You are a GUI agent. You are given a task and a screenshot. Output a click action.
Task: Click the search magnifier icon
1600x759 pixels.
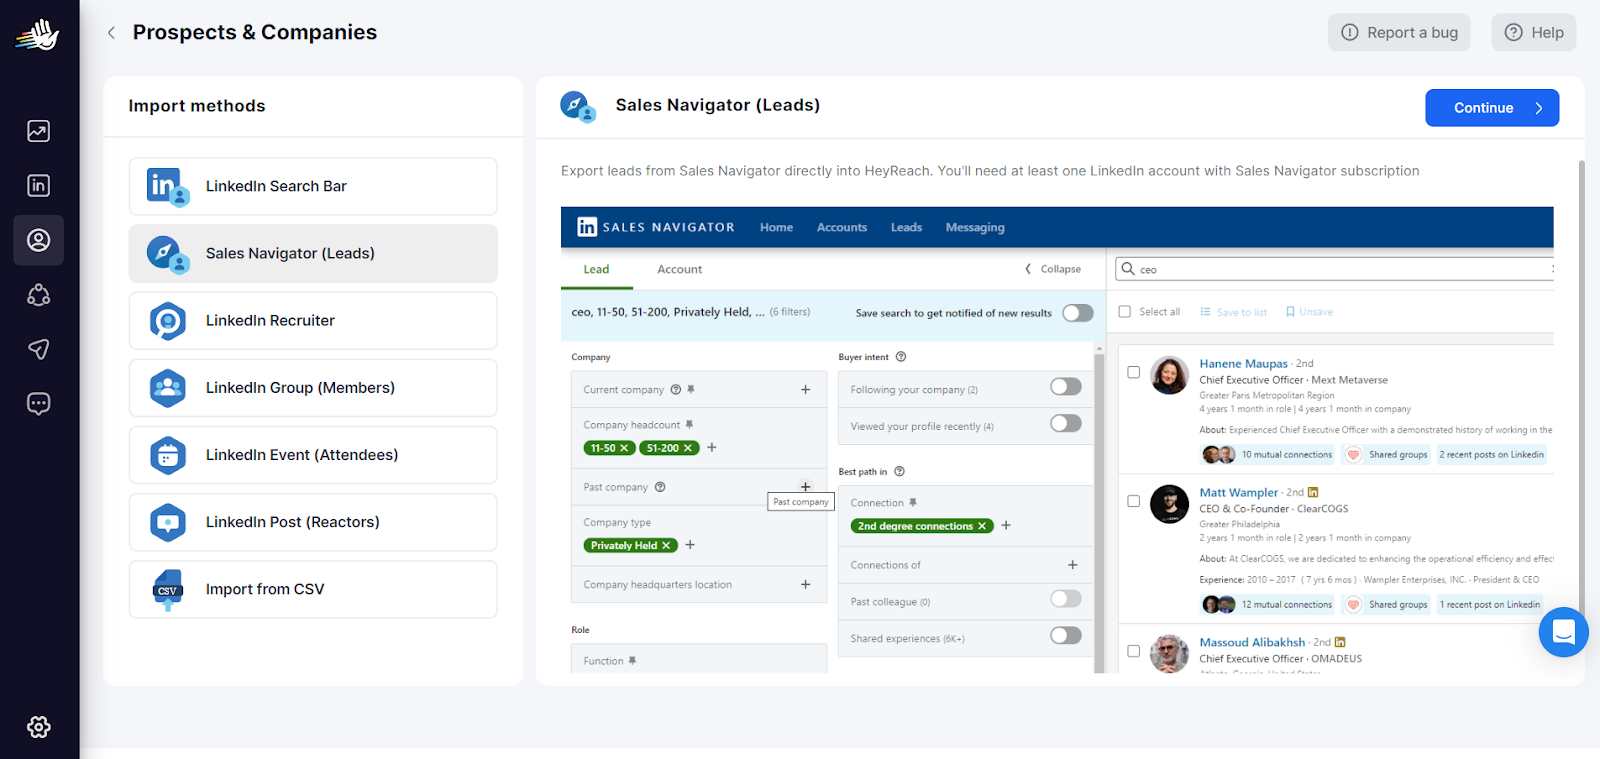coord(1128,269)
